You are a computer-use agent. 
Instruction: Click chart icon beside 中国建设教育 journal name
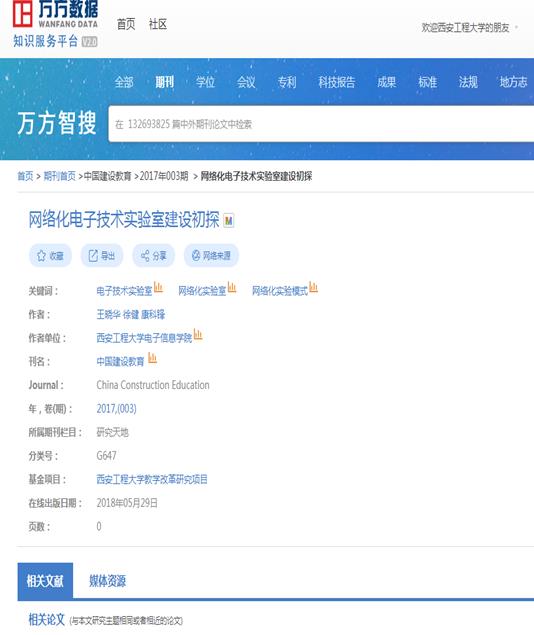coord(152,358)
